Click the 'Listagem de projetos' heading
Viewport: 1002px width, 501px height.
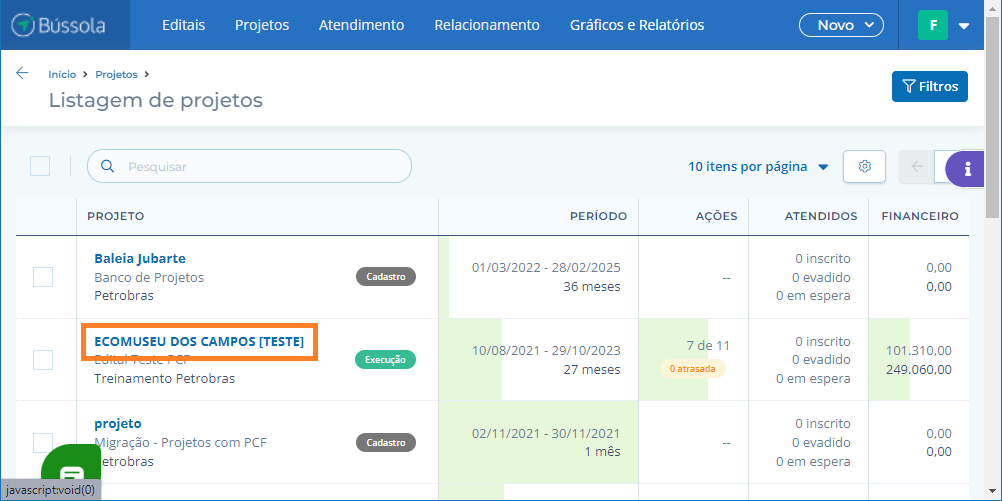156,100
